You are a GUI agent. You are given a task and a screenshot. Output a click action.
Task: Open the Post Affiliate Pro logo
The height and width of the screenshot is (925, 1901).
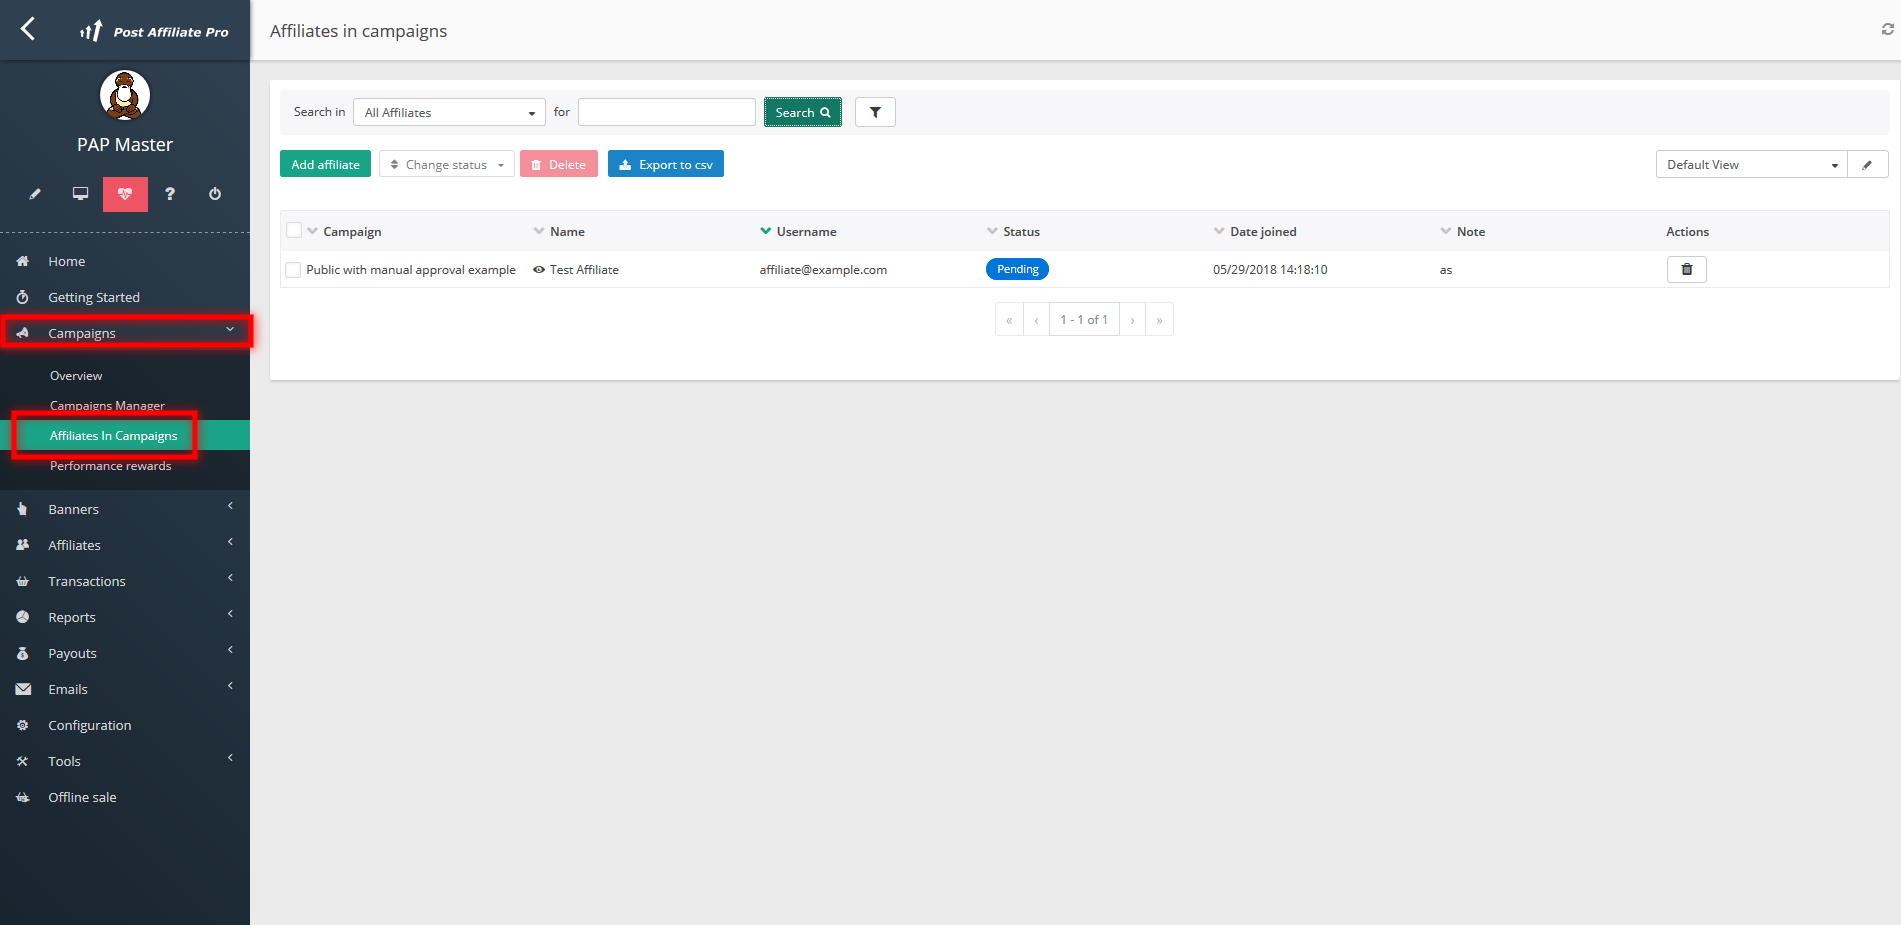pos(154,31)
